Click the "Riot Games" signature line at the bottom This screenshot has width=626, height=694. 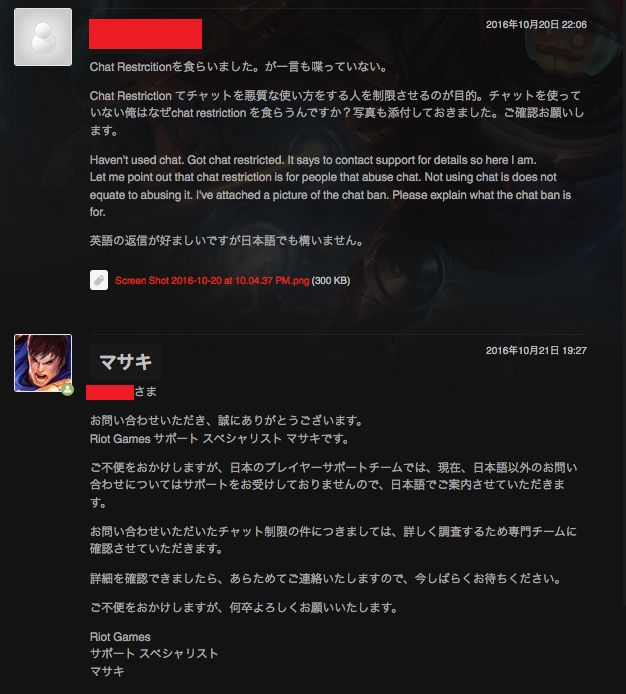(120, 637)
